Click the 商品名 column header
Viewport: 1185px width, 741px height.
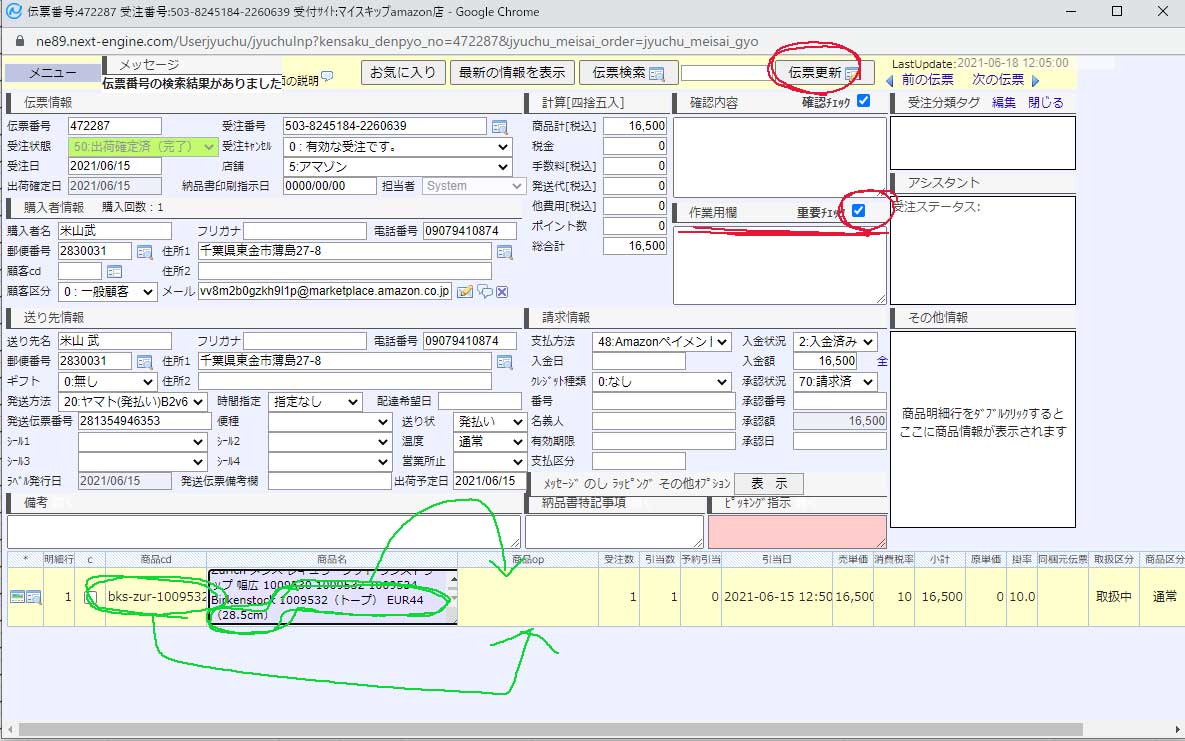click(332, 560)
